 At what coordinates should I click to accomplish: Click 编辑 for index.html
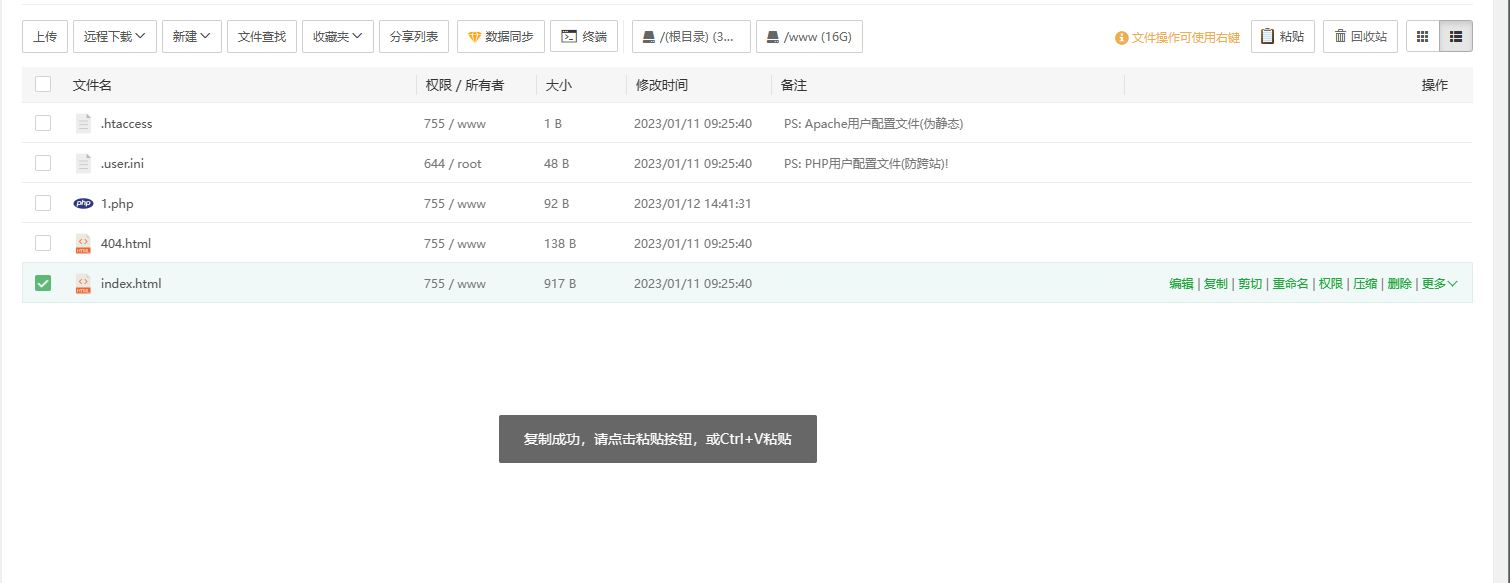(1181, 284)
